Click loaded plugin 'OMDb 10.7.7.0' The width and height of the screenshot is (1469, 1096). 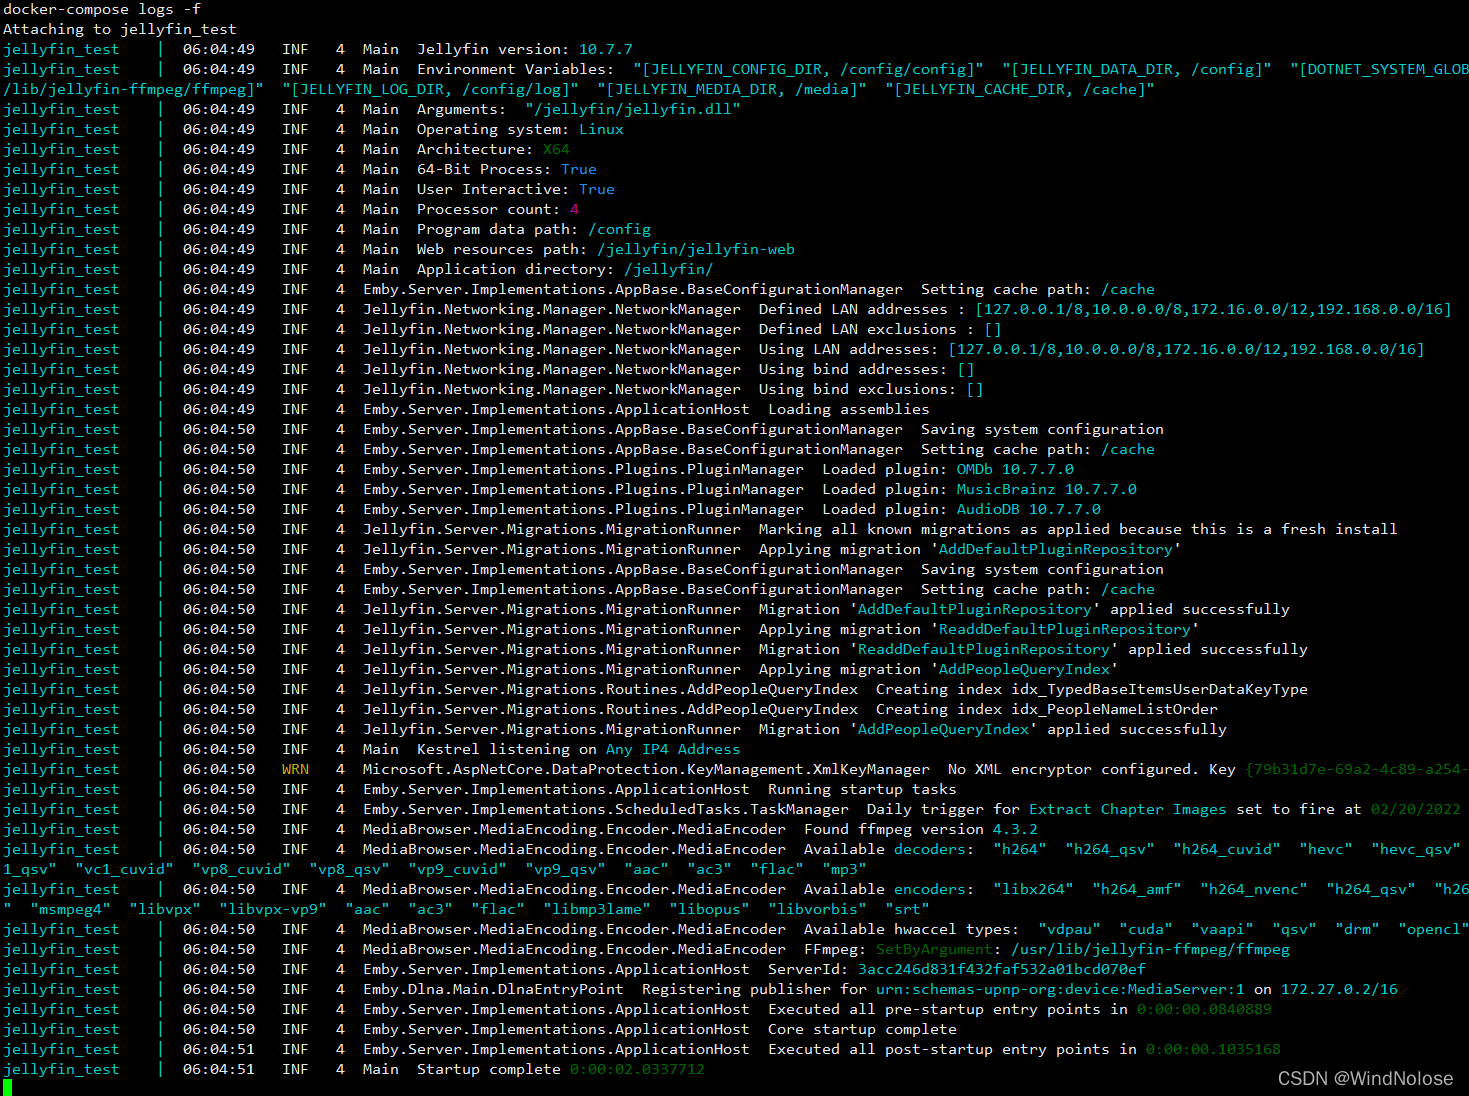click(x=1015, y=469)
